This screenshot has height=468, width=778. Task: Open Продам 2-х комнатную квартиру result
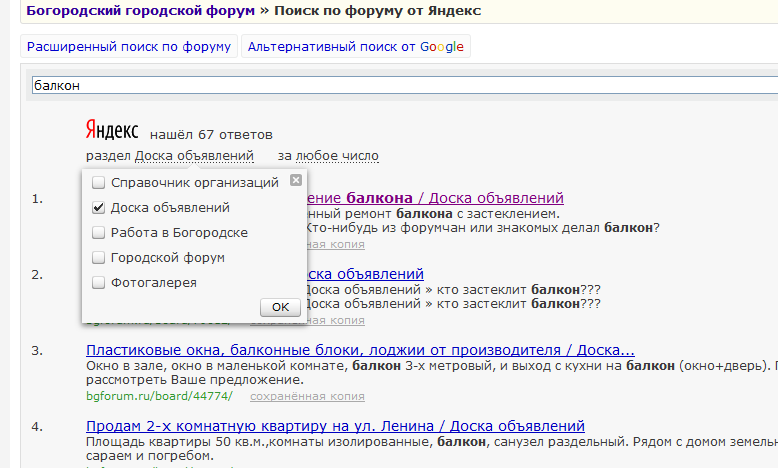(x=335, y=426)
